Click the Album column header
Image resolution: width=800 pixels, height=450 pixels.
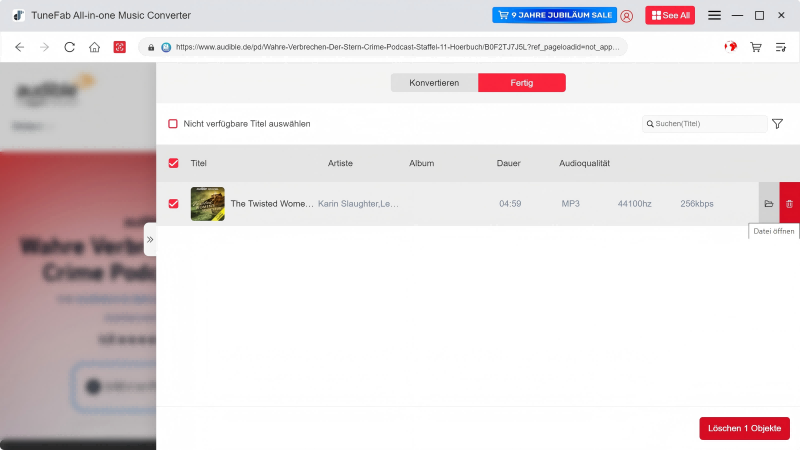[421, 163]
